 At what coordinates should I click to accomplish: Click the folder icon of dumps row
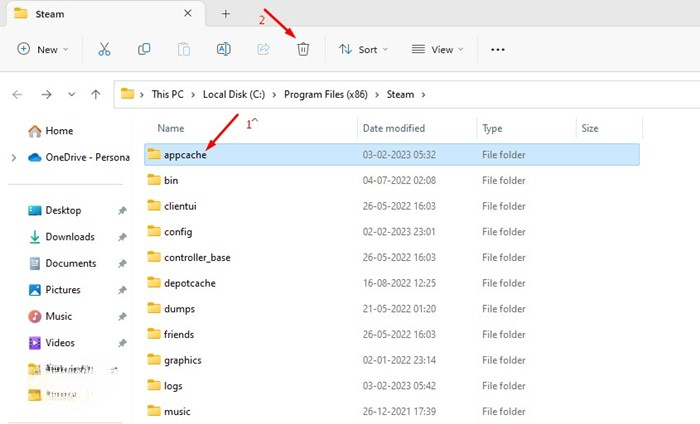[x=154, y=308]
